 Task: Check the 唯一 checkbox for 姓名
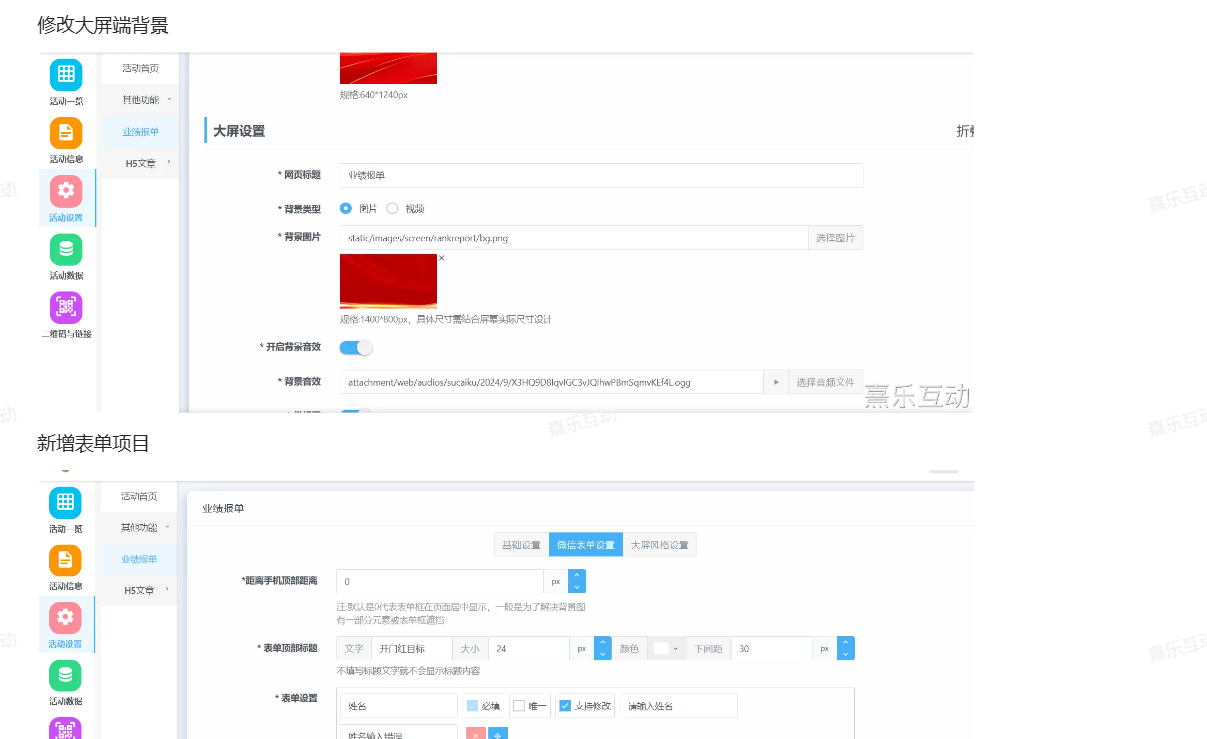point(519,706)
